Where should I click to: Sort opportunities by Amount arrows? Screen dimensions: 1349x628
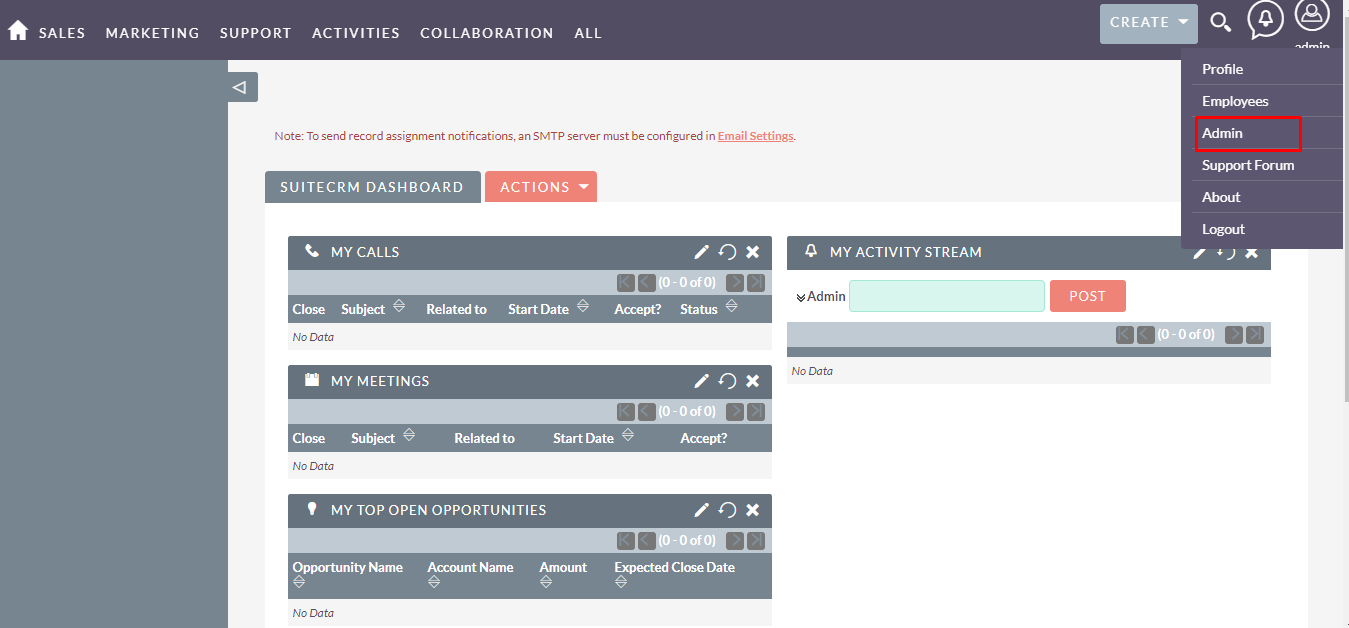(x=546, y=582)
